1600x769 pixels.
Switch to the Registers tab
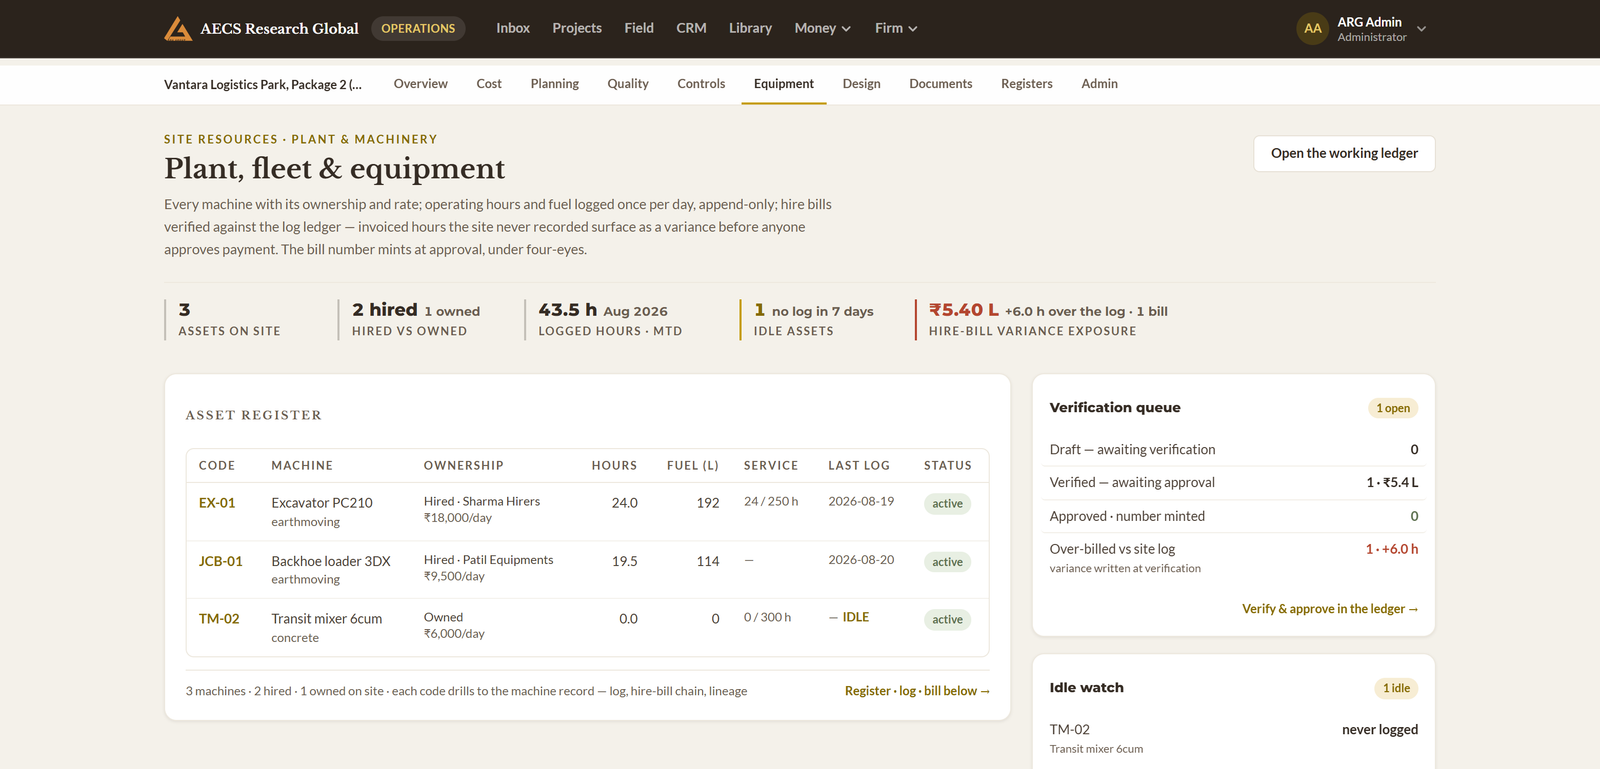point(1027,84)
